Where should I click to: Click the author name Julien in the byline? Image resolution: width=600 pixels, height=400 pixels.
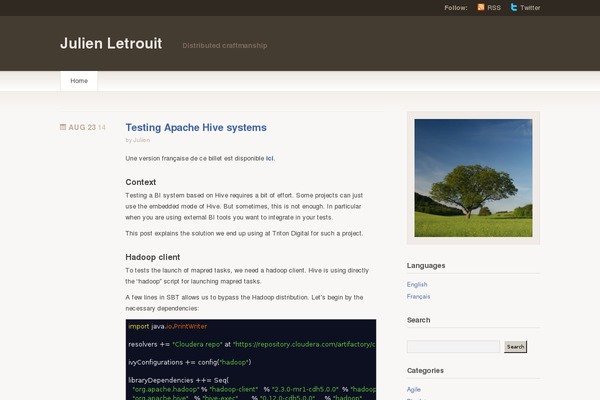[142, 140]
